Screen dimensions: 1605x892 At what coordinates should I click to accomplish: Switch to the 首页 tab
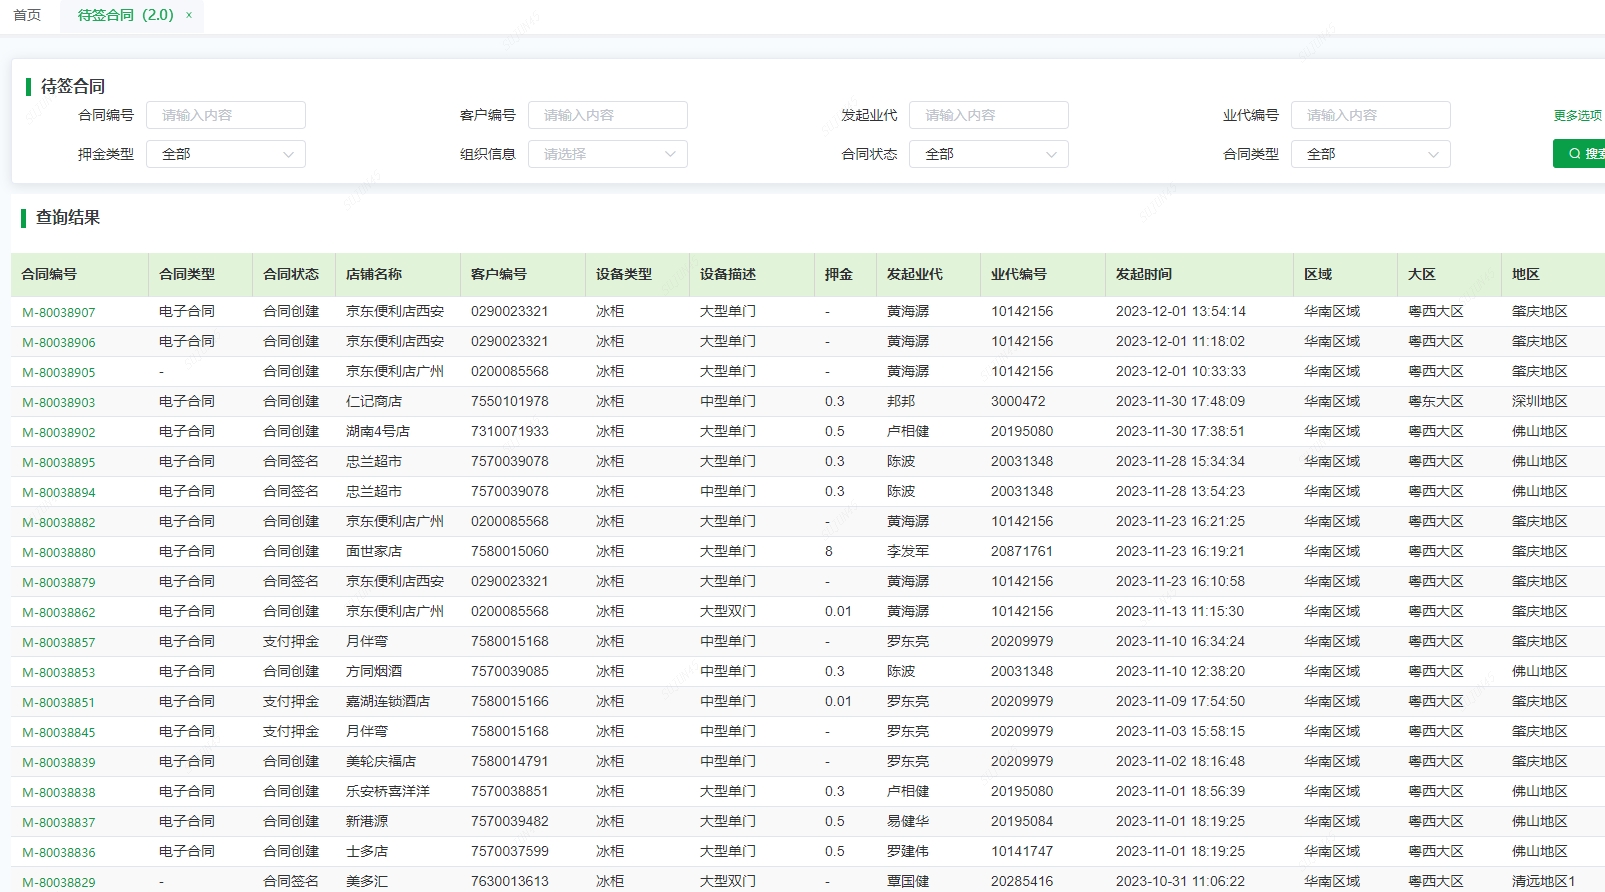(27, 15)
